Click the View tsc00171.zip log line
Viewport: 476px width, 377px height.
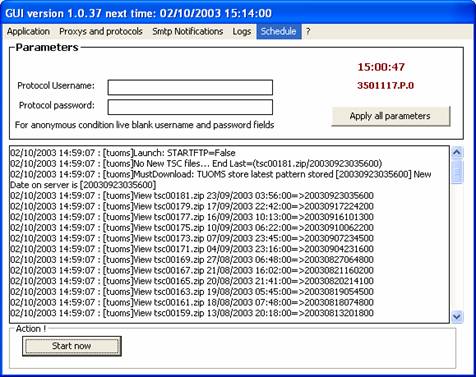(192, 249)
